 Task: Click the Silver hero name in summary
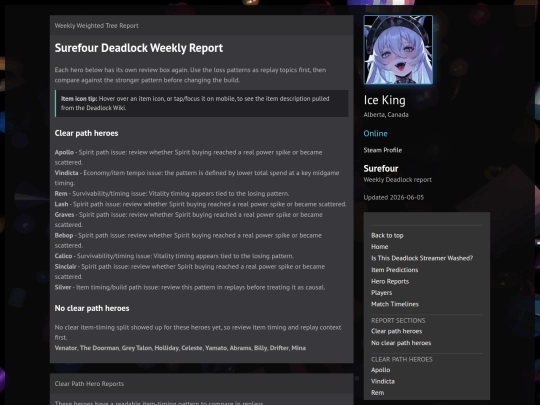point(63,287)
